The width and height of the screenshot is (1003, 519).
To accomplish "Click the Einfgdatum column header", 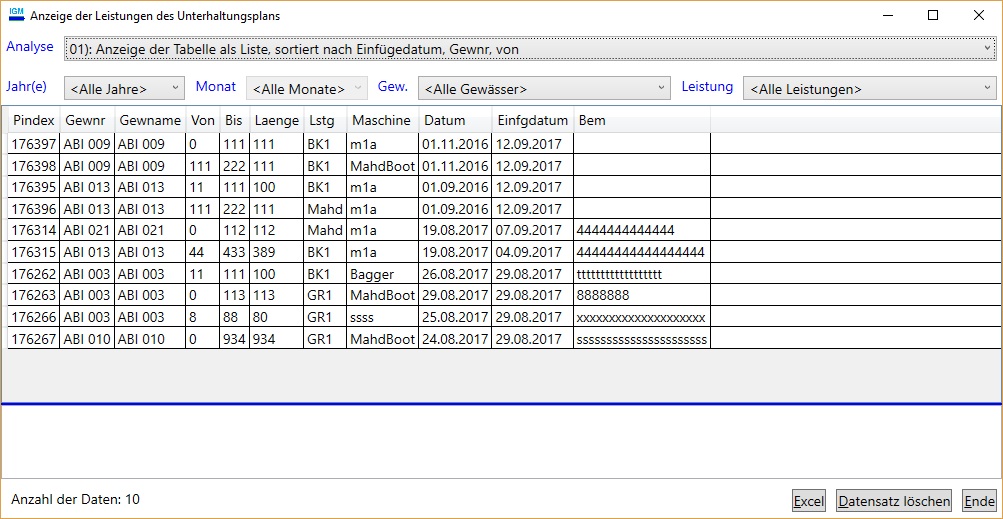I will point(532,120).
